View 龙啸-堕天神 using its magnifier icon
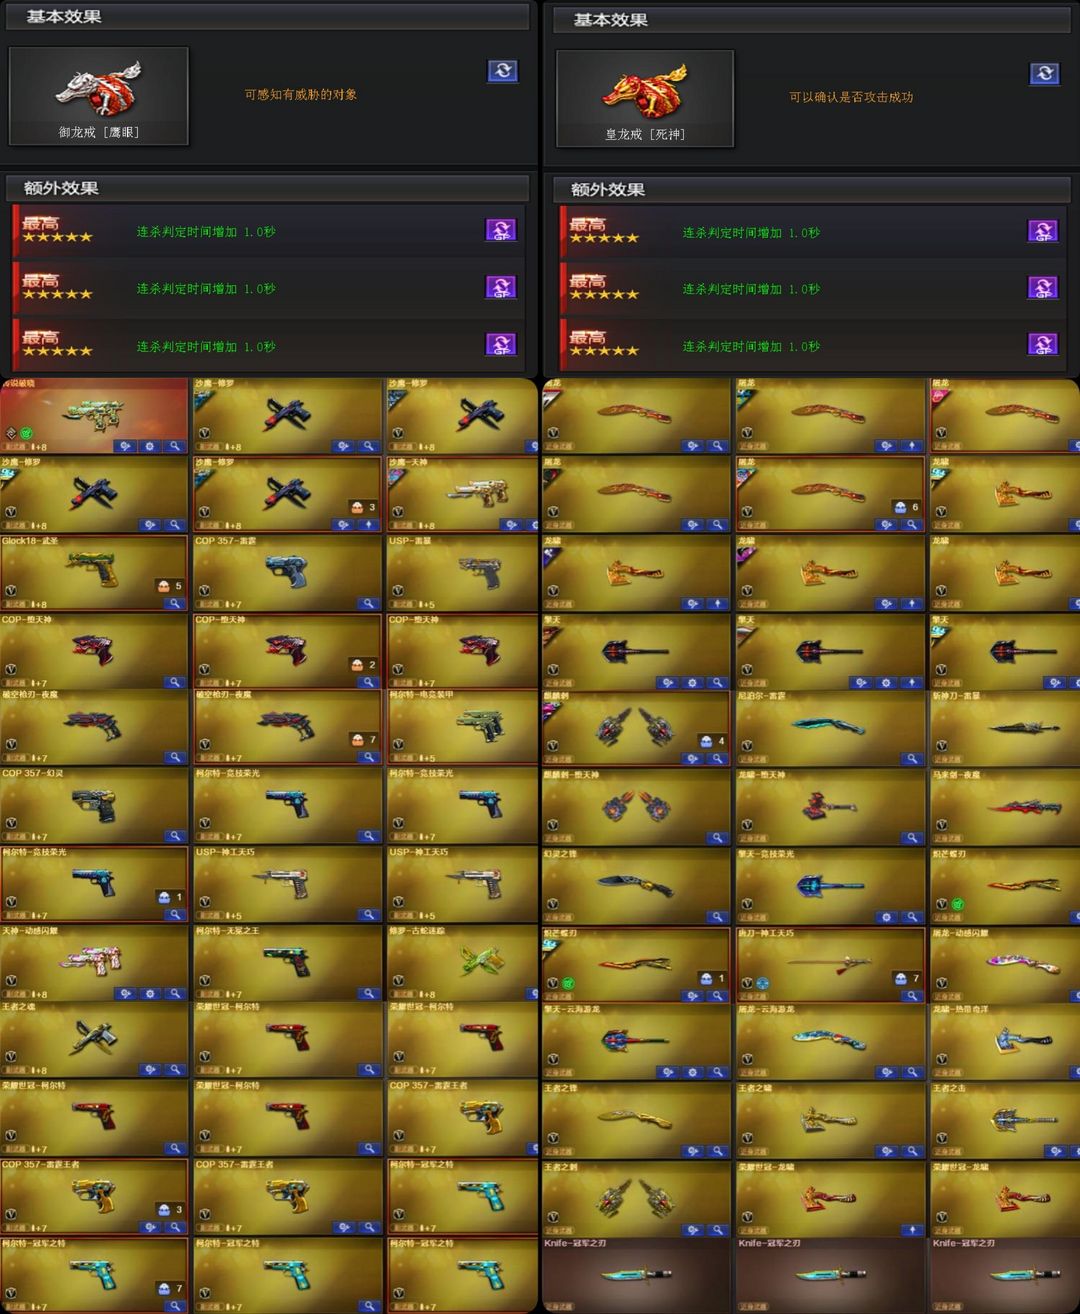 (912, 838)
